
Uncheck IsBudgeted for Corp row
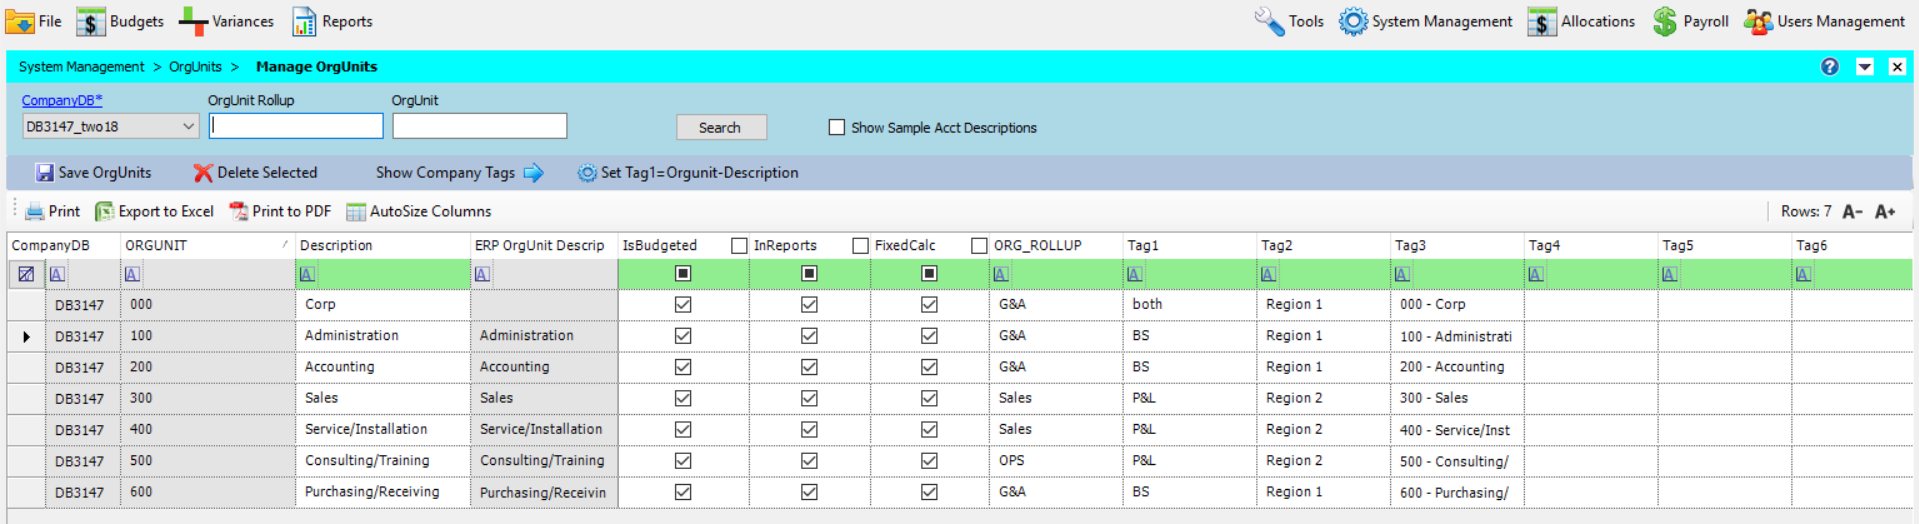[x=683, y=304]
